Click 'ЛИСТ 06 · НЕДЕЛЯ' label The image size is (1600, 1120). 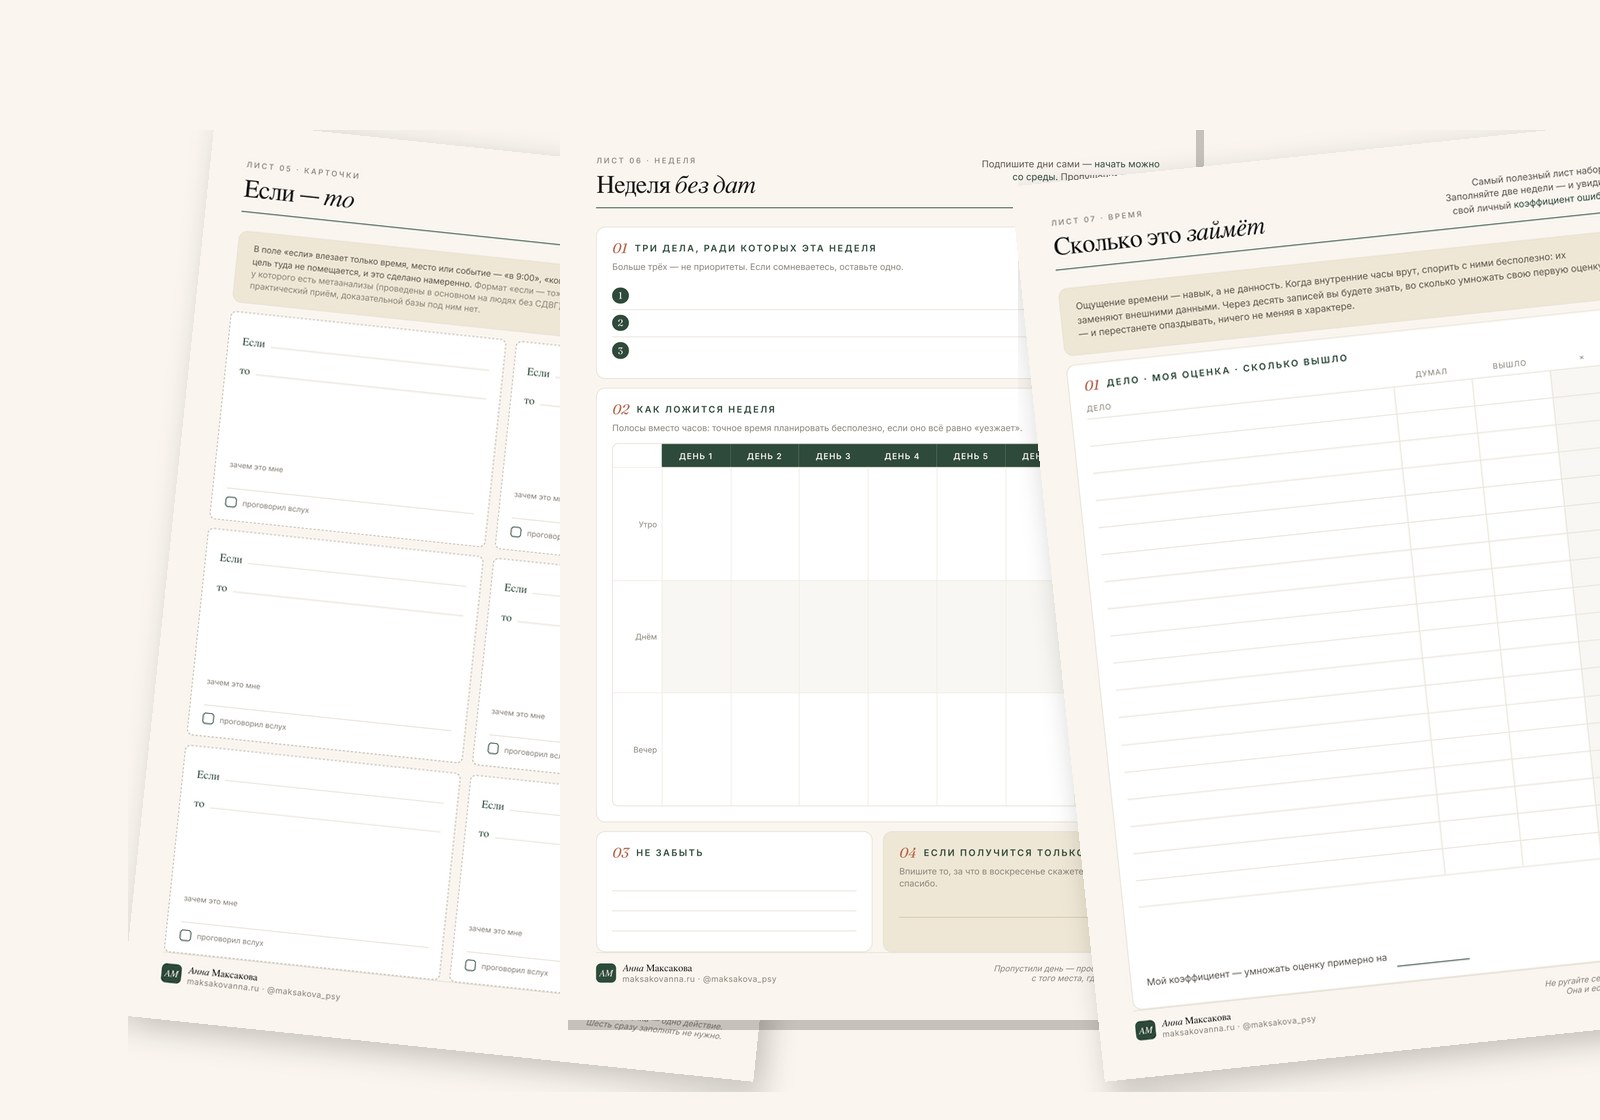pos(646,160)
